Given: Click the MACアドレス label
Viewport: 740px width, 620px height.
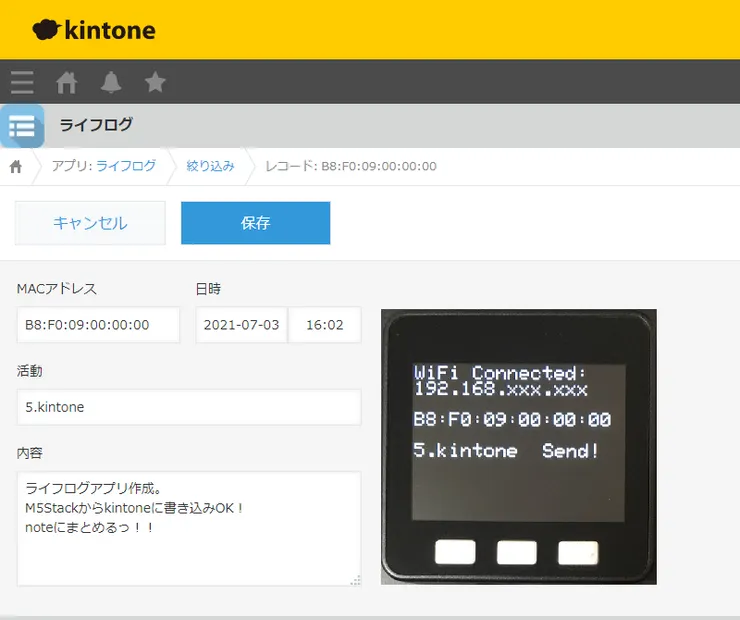Looking at the screenshot, I should (x=57, y=289).
